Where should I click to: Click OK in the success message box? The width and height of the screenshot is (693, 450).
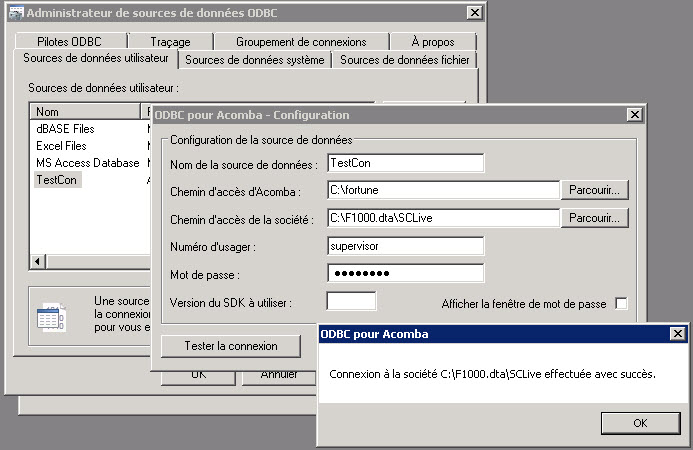coord(640,423)
